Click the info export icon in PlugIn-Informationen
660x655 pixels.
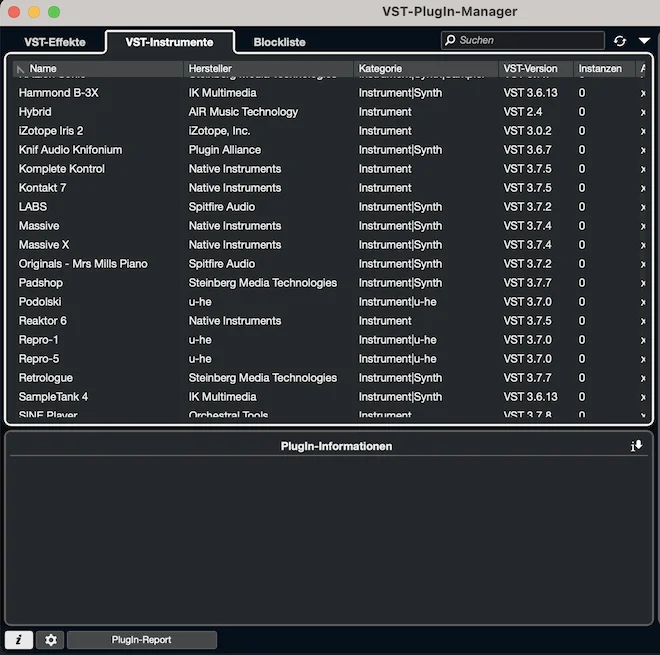(x=636, y=446)
